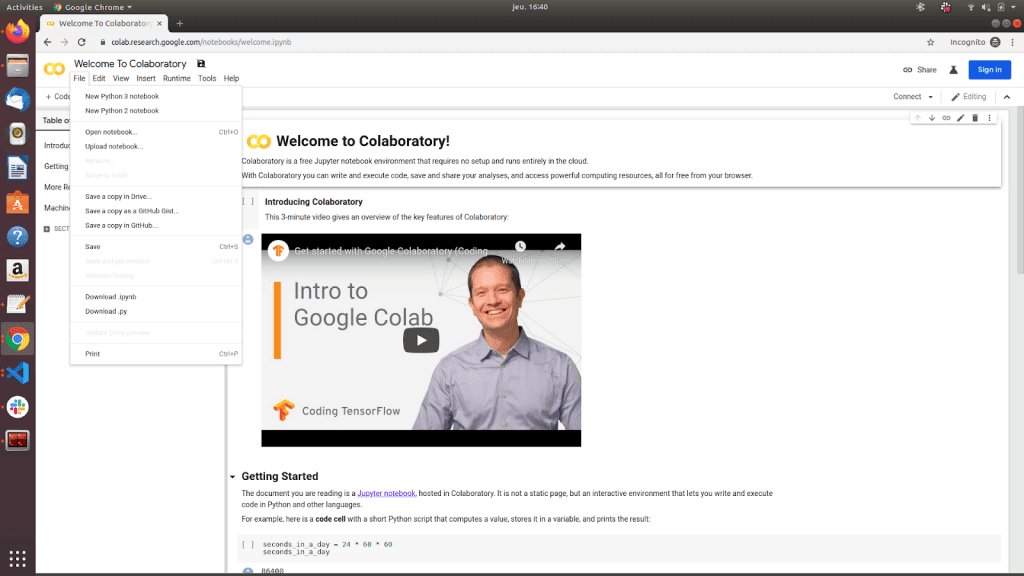Open the File menu
Screen dimensions: 1024x576
79,78
